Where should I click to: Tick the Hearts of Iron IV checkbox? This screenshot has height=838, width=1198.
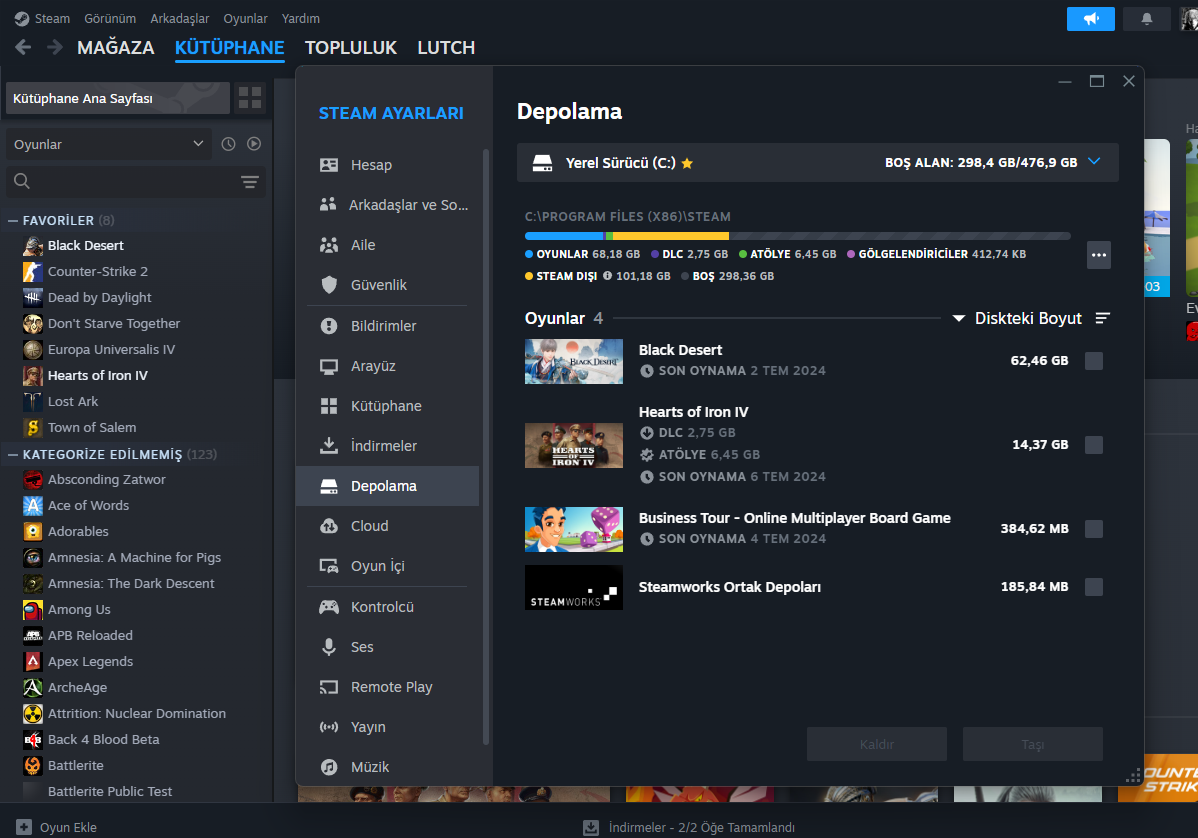[x=1094, y=445]
